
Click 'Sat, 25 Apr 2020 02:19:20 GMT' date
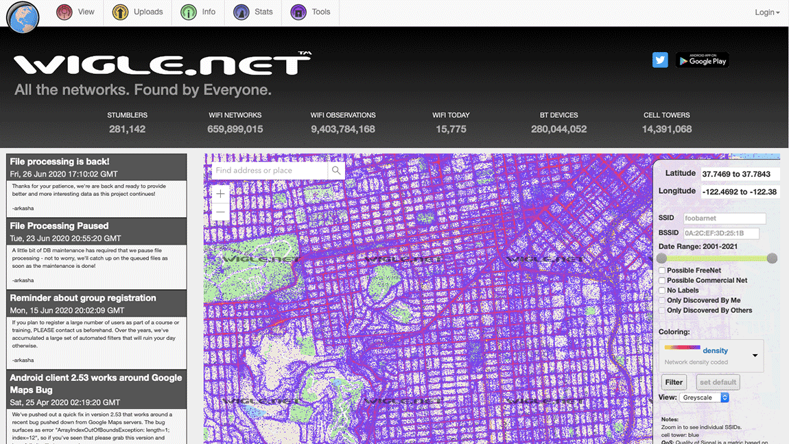pos(65,403)
